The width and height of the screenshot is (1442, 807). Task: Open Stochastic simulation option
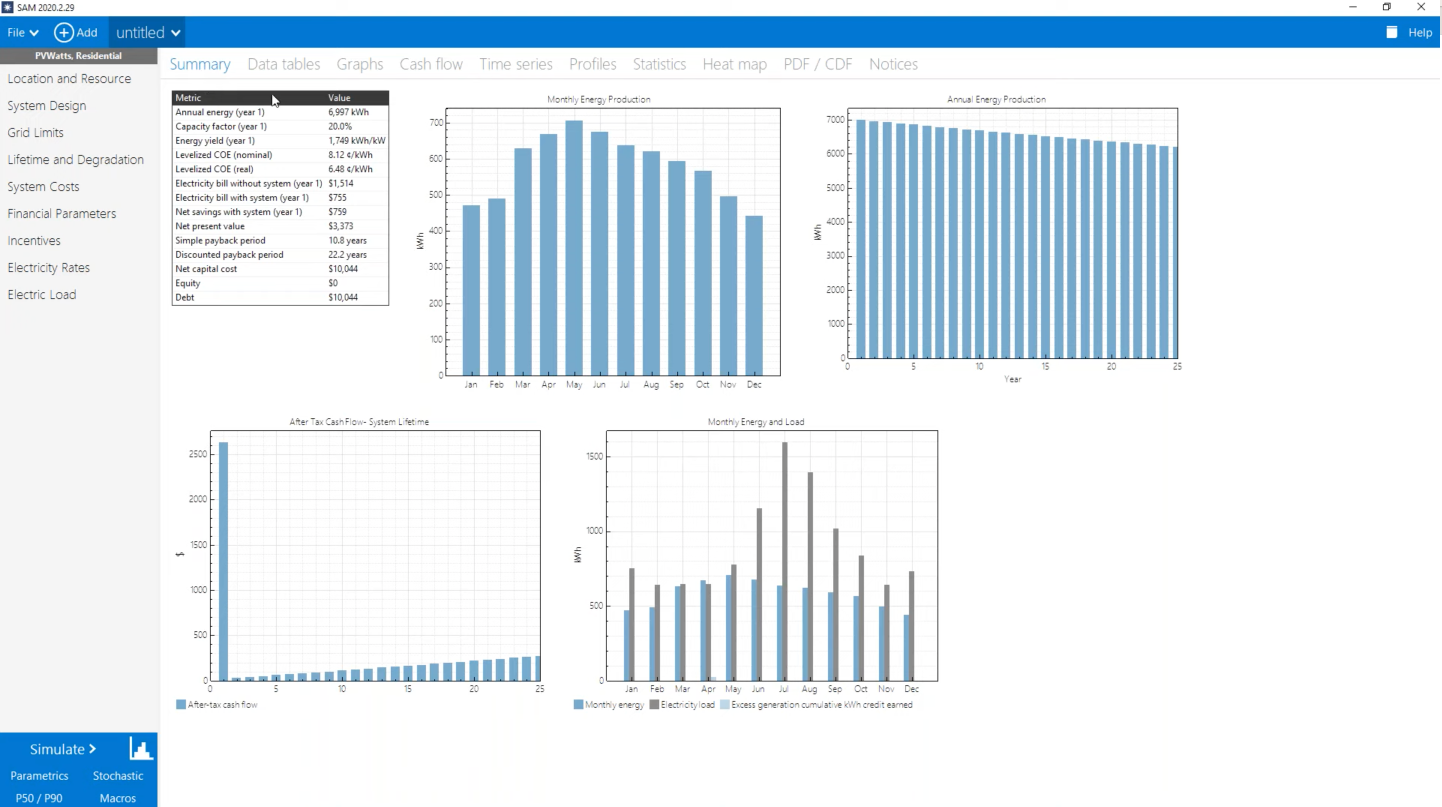click(118, 776)
